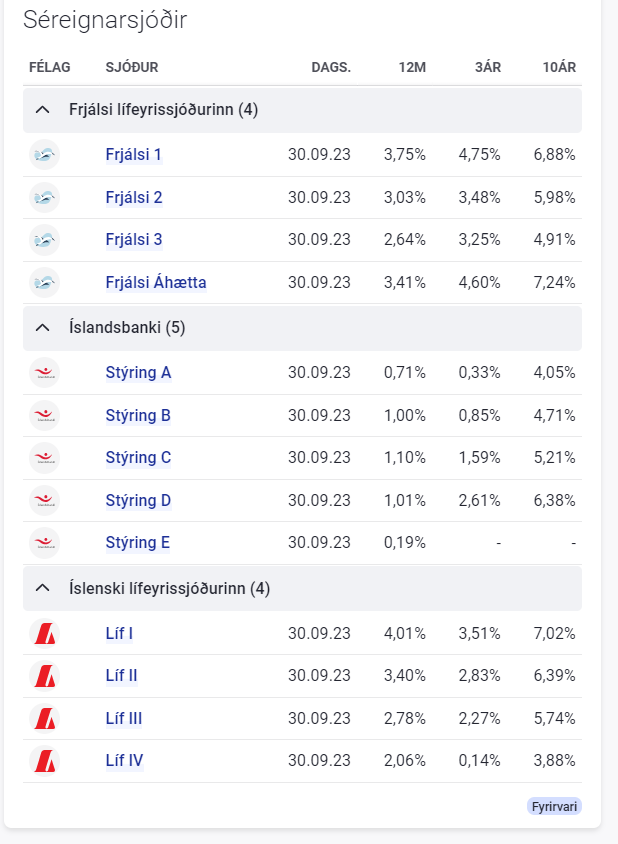Click the Fyrirvari disclaimer button
The width and height of the screenshot is (618, 844).
pyautogui.click(x=554, y=806)
